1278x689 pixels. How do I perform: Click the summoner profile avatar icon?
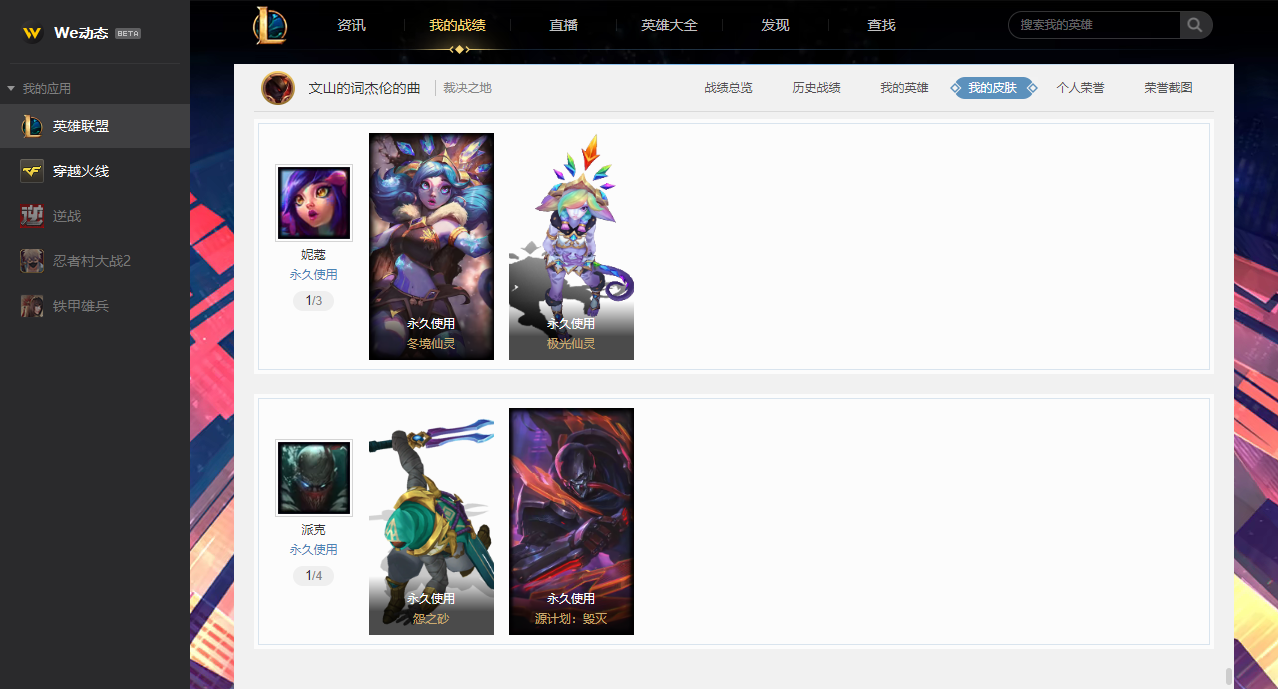pyautogui.click(x=278, y=88)
